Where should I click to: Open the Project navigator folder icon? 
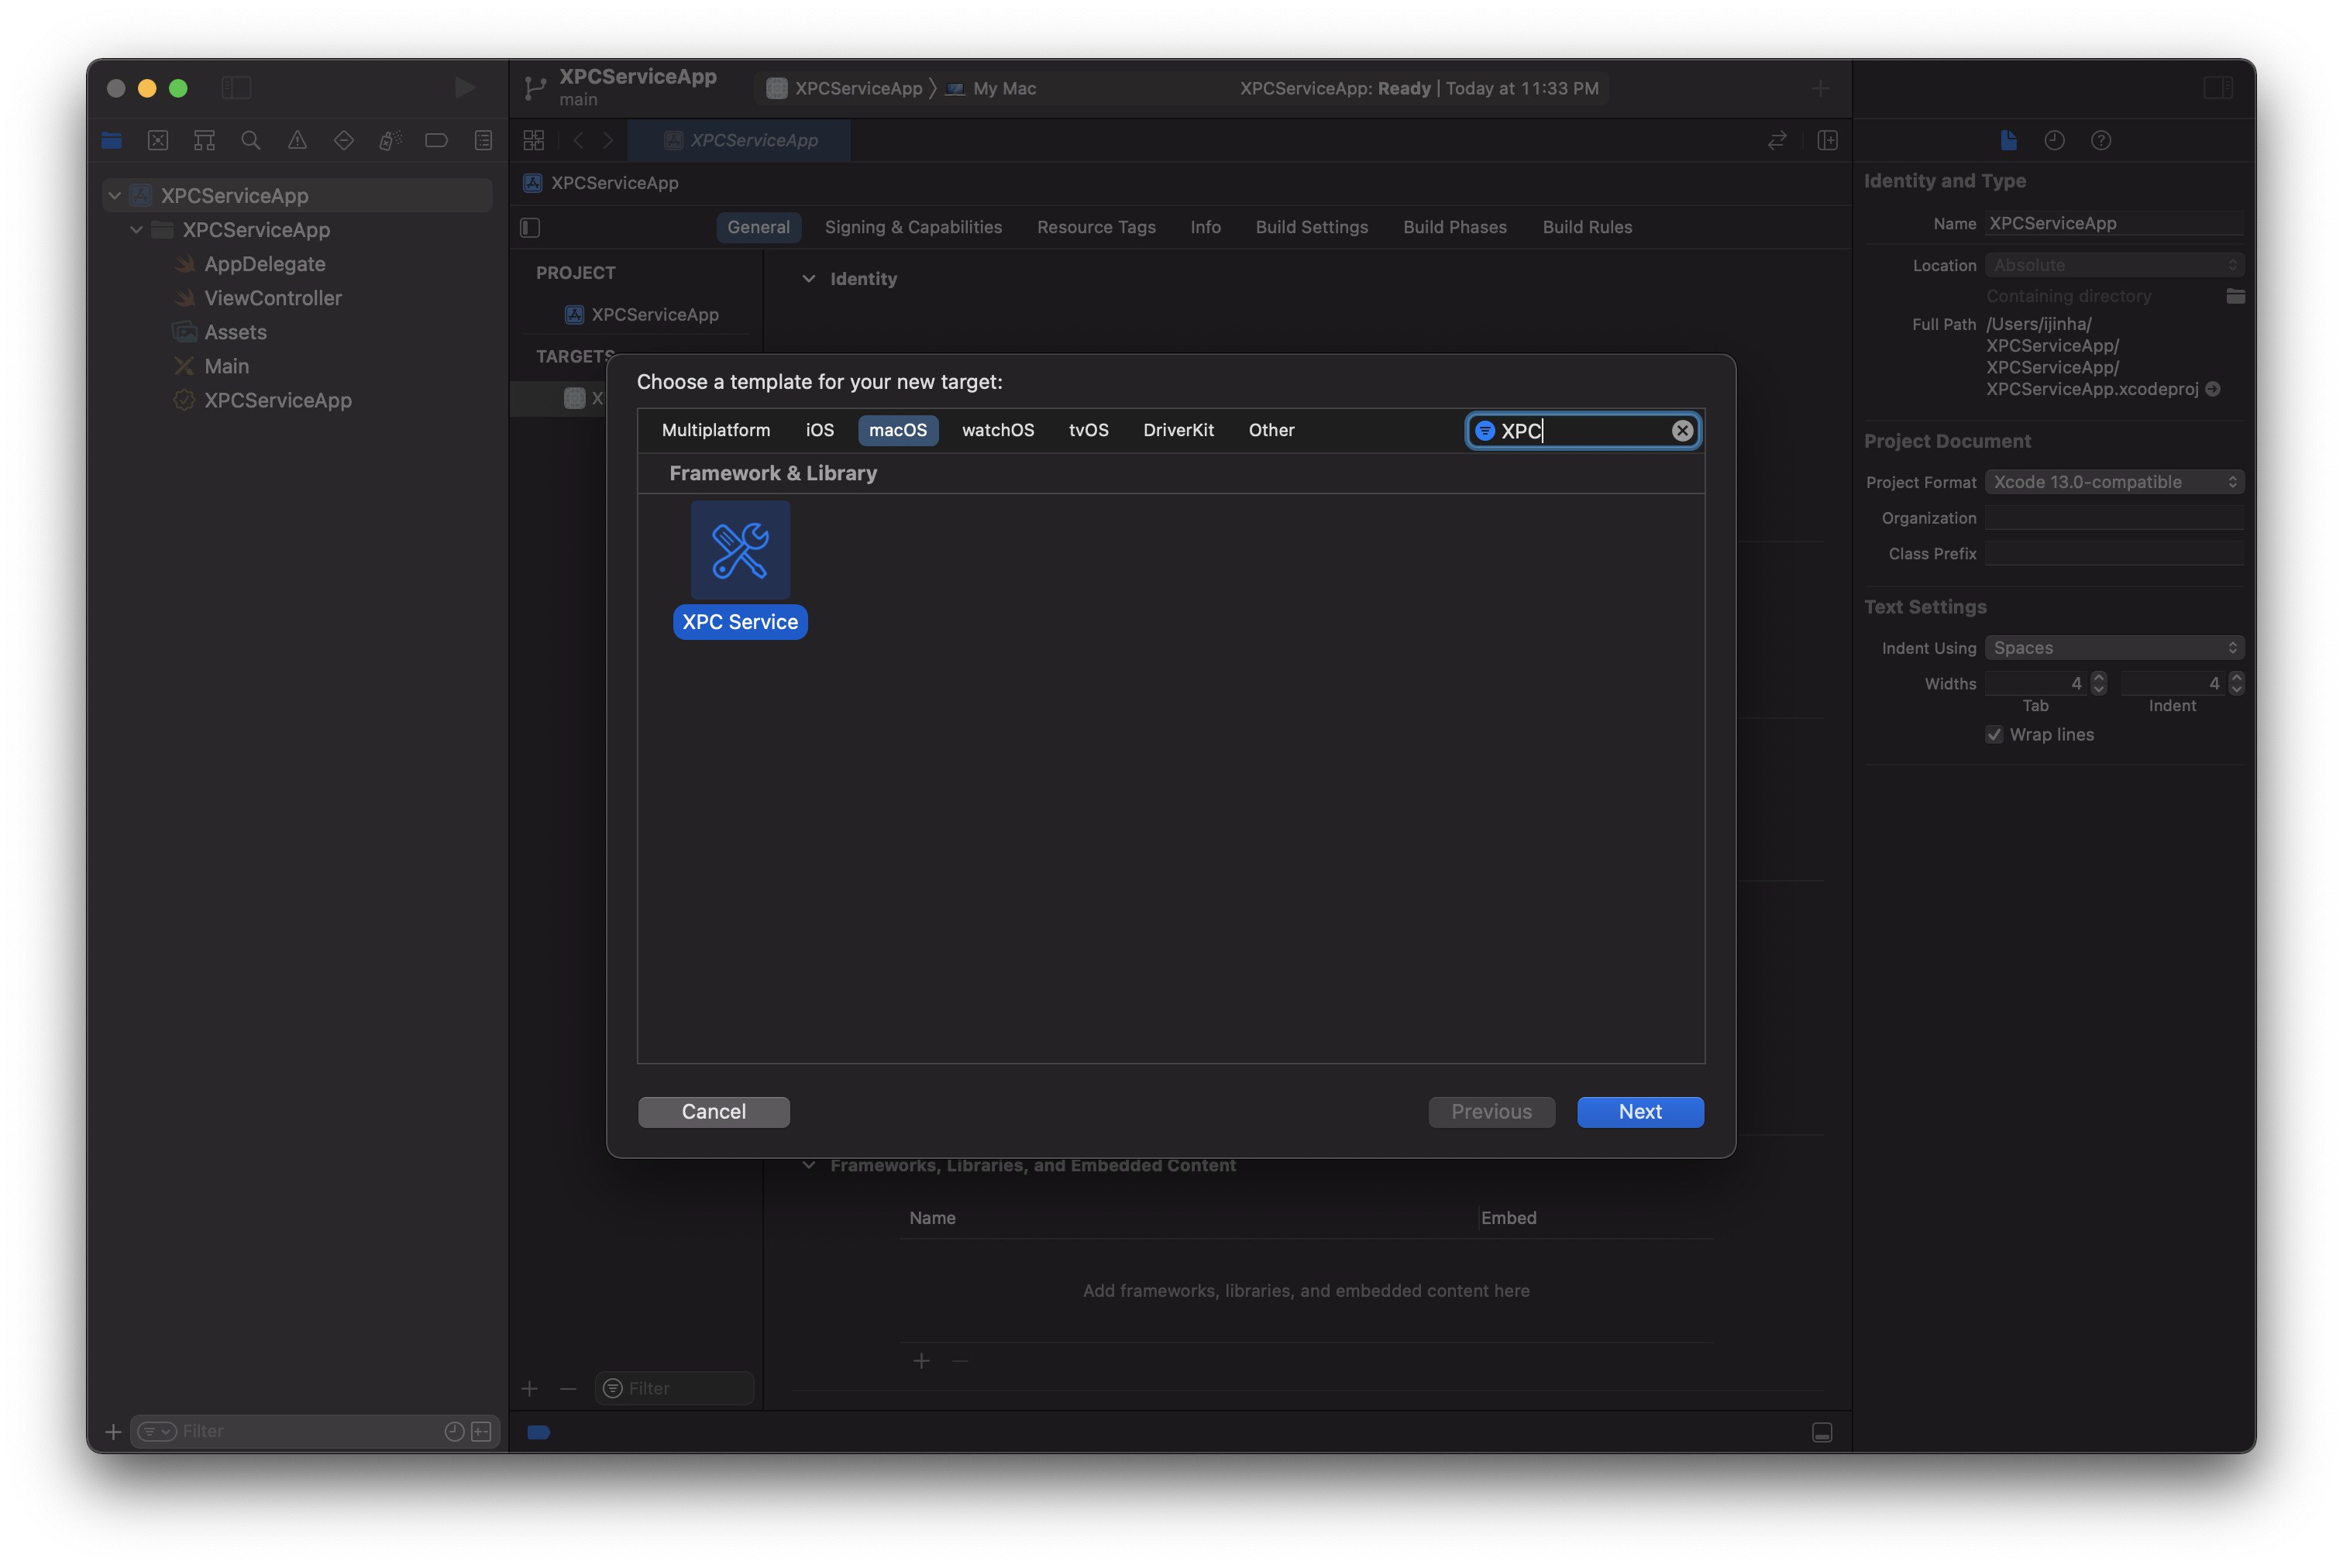pyautogui.click(x=111, y=141)
